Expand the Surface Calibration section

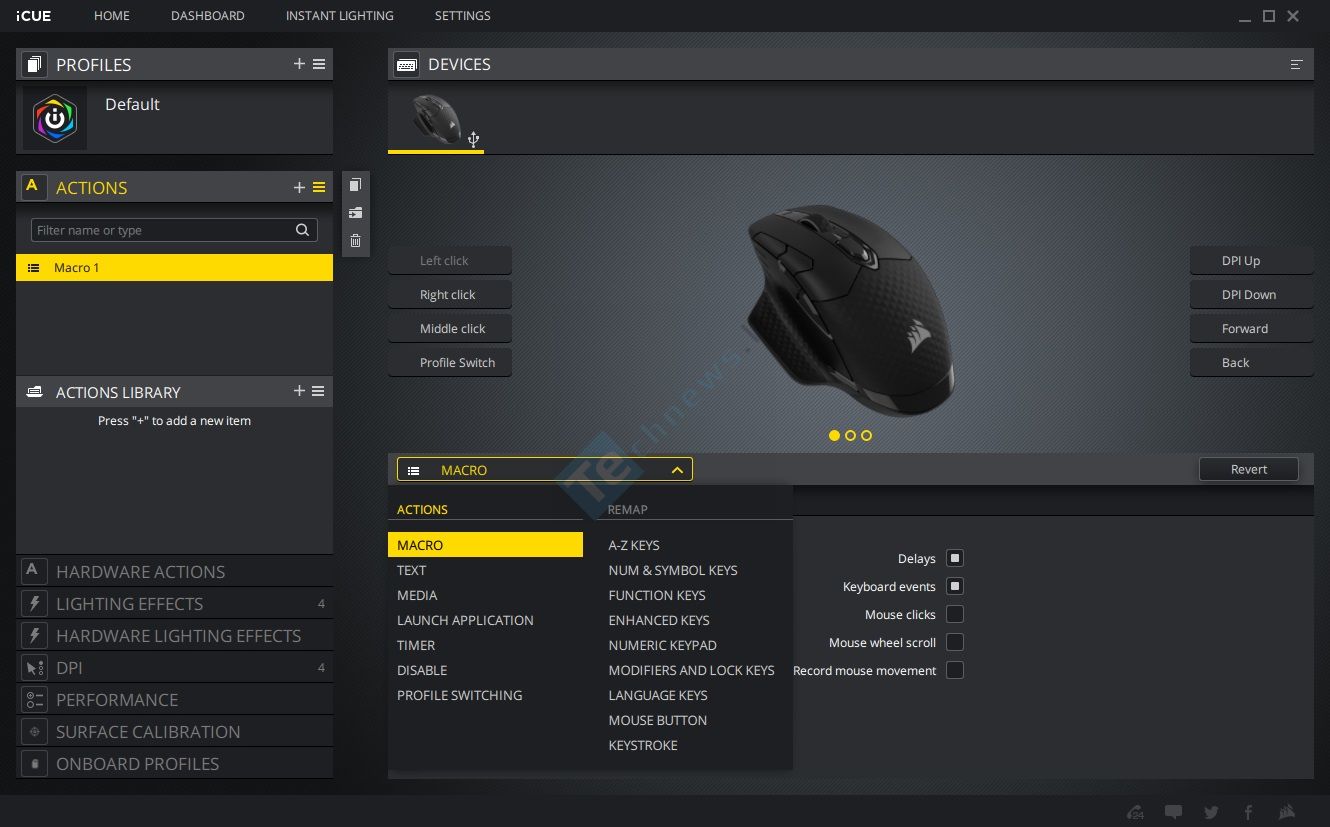175,732
